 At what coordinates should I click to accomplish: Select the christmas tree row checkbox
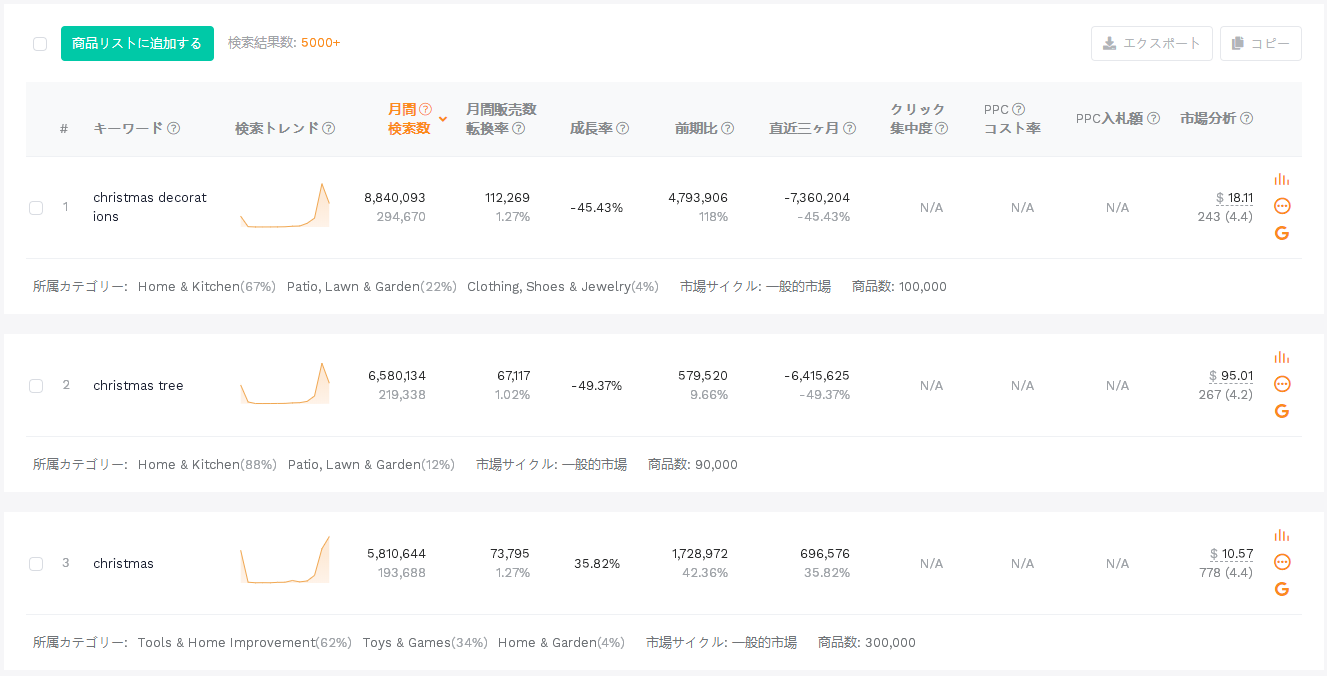click(36, 386)
